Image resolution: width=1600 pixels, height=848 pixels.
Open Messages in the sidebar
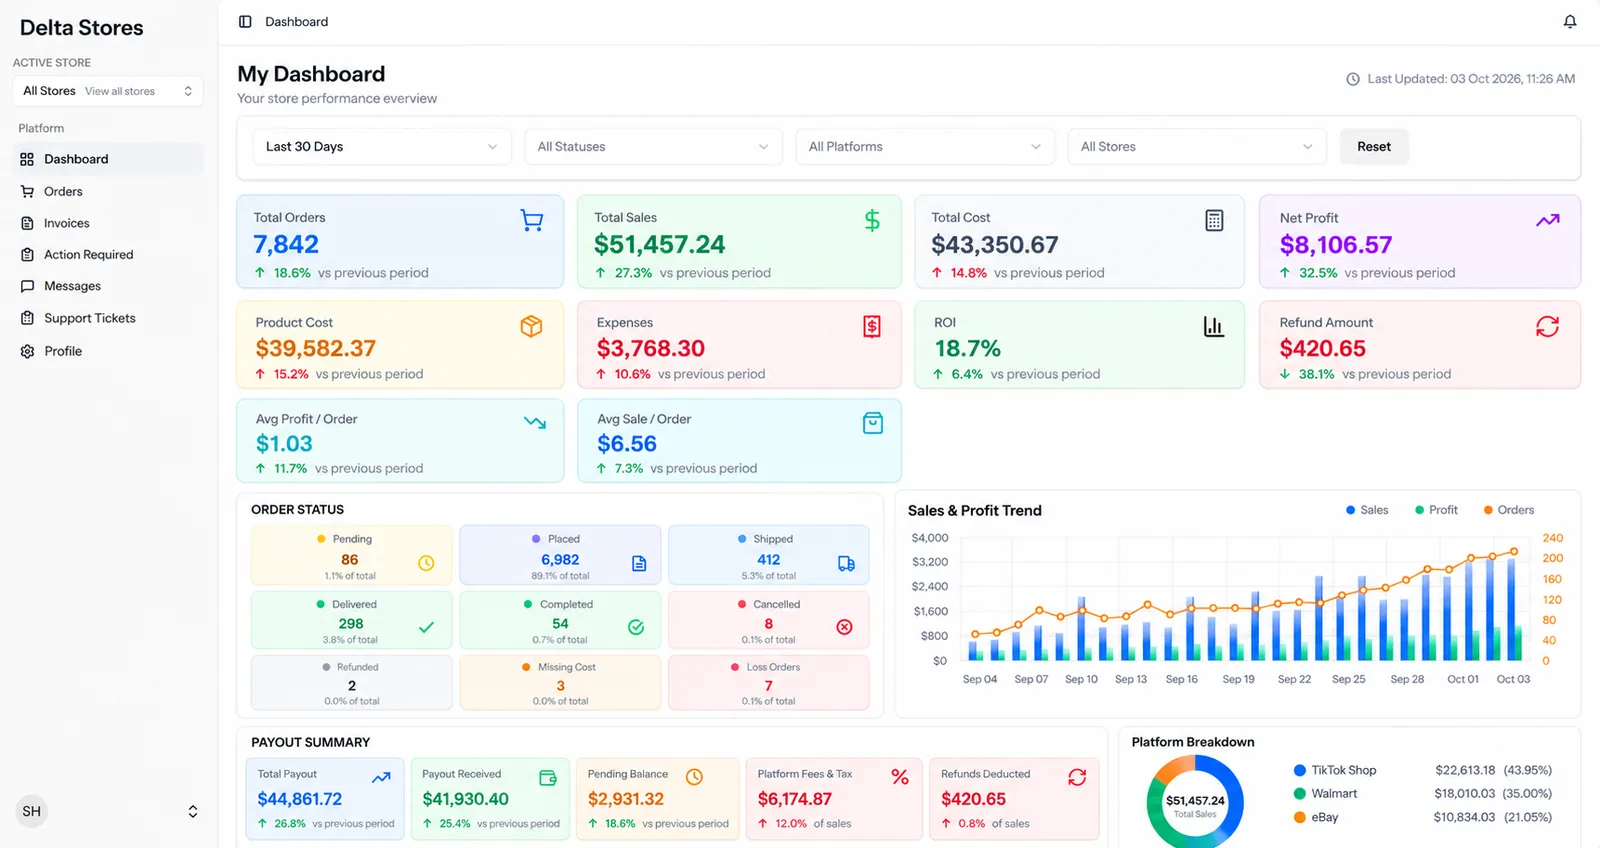pos(108,286)
